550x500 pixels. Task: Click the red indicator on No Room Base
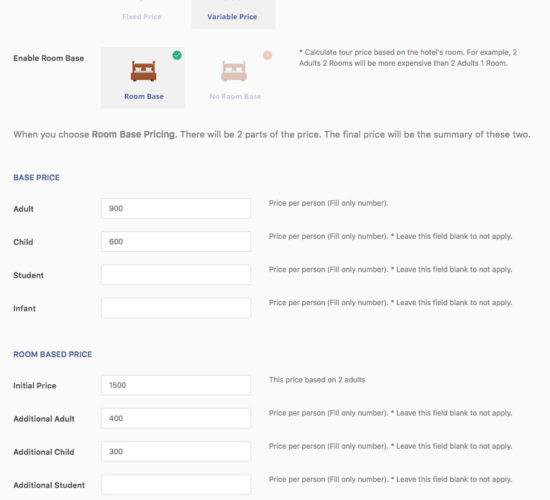[x=267, y=55]
